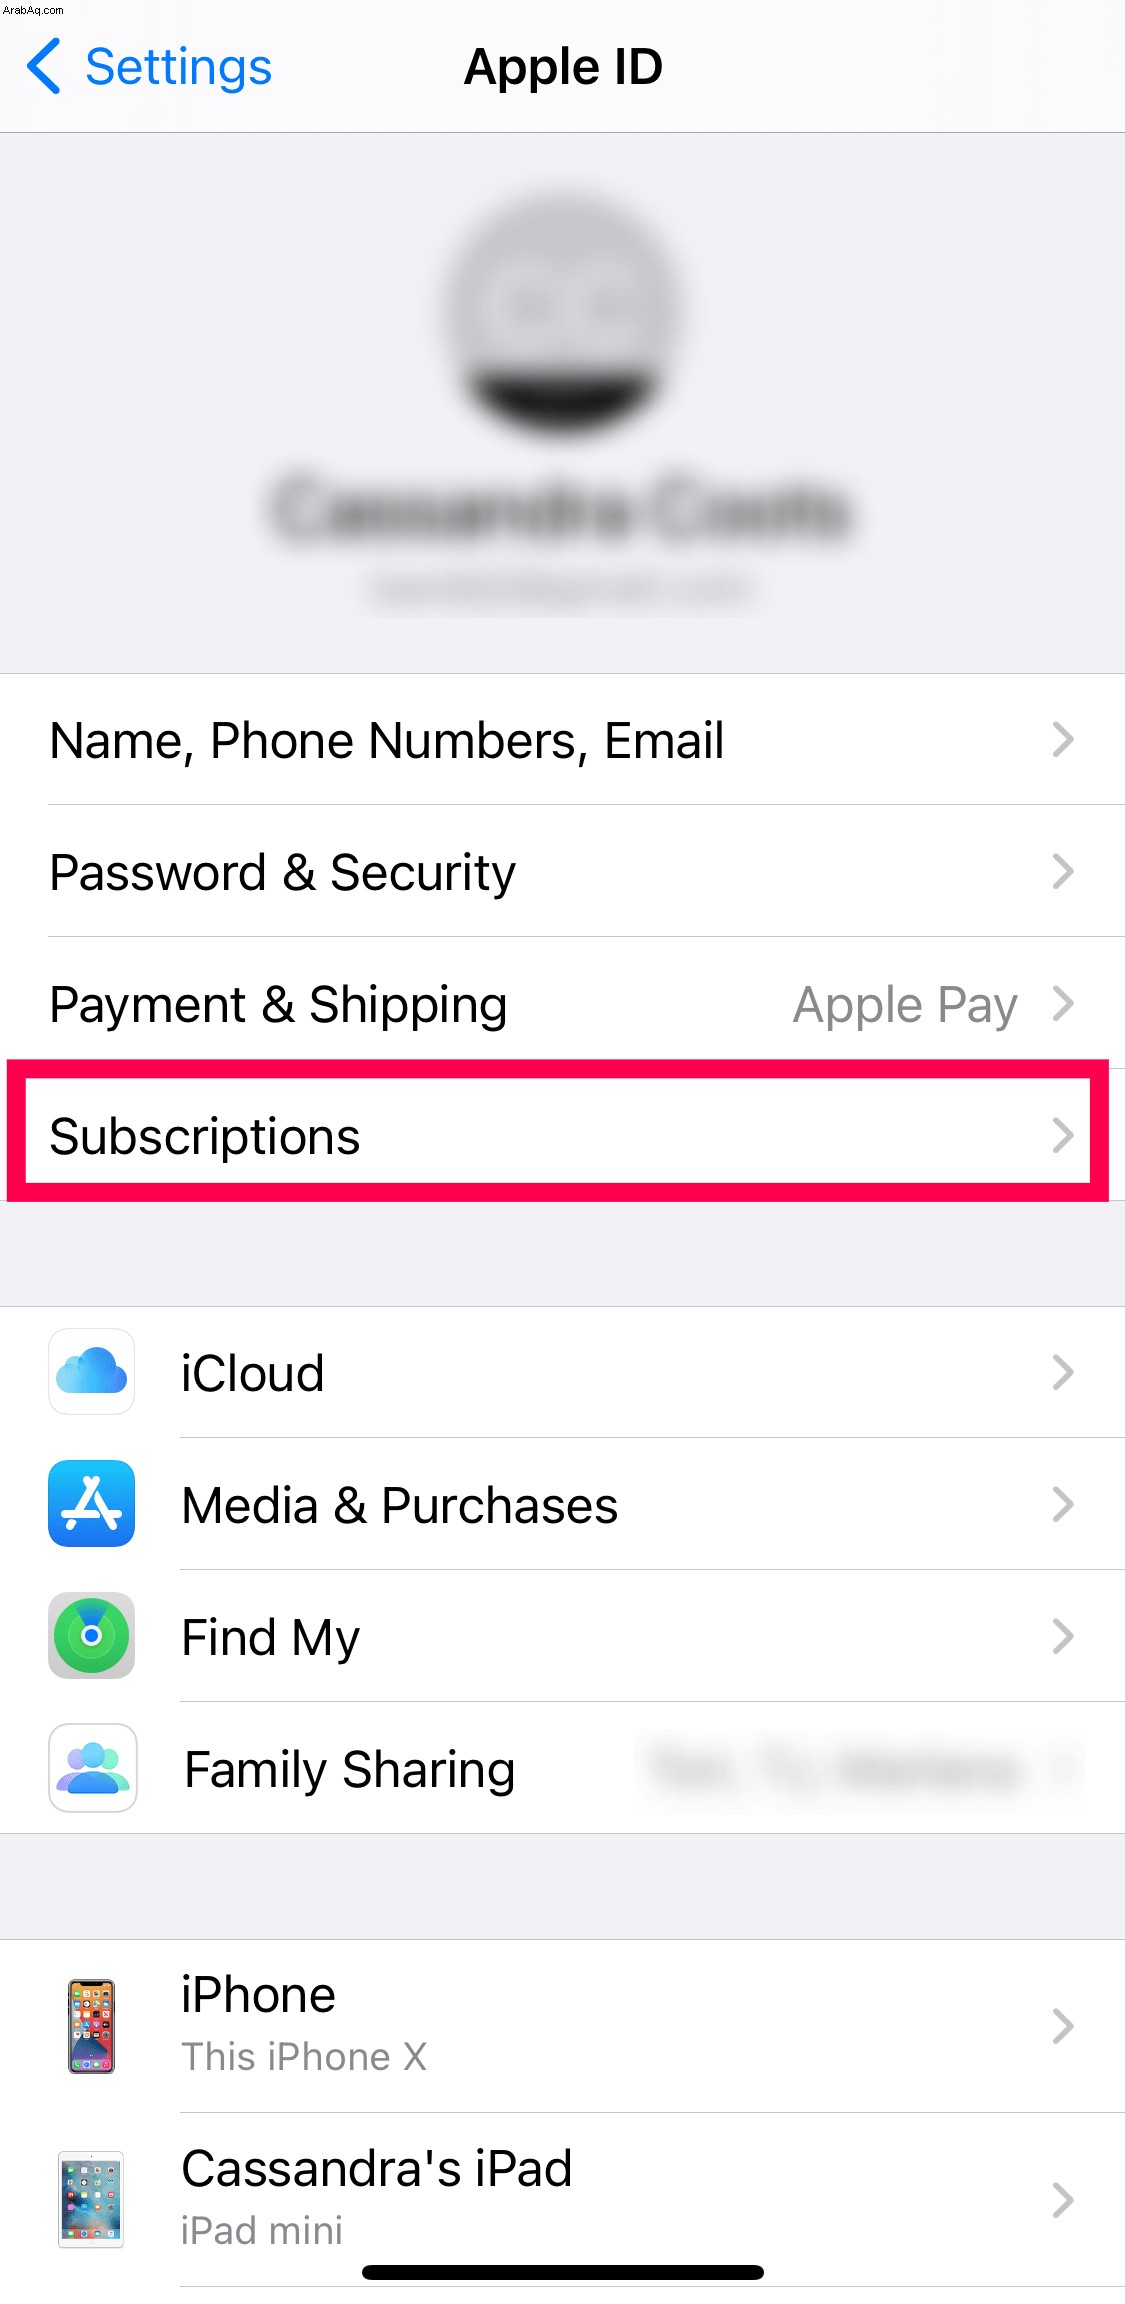Select Cassandra's iPad device entry
The height and width of the screenshot is (2304, 1125).
pos(562,2199)
